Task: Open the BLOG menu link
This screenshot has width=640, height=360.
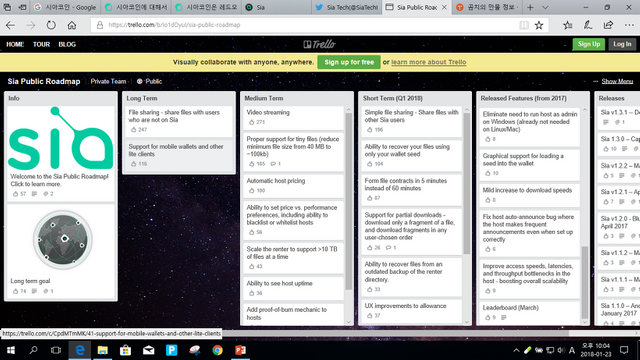Action: [x=67, y=44]
